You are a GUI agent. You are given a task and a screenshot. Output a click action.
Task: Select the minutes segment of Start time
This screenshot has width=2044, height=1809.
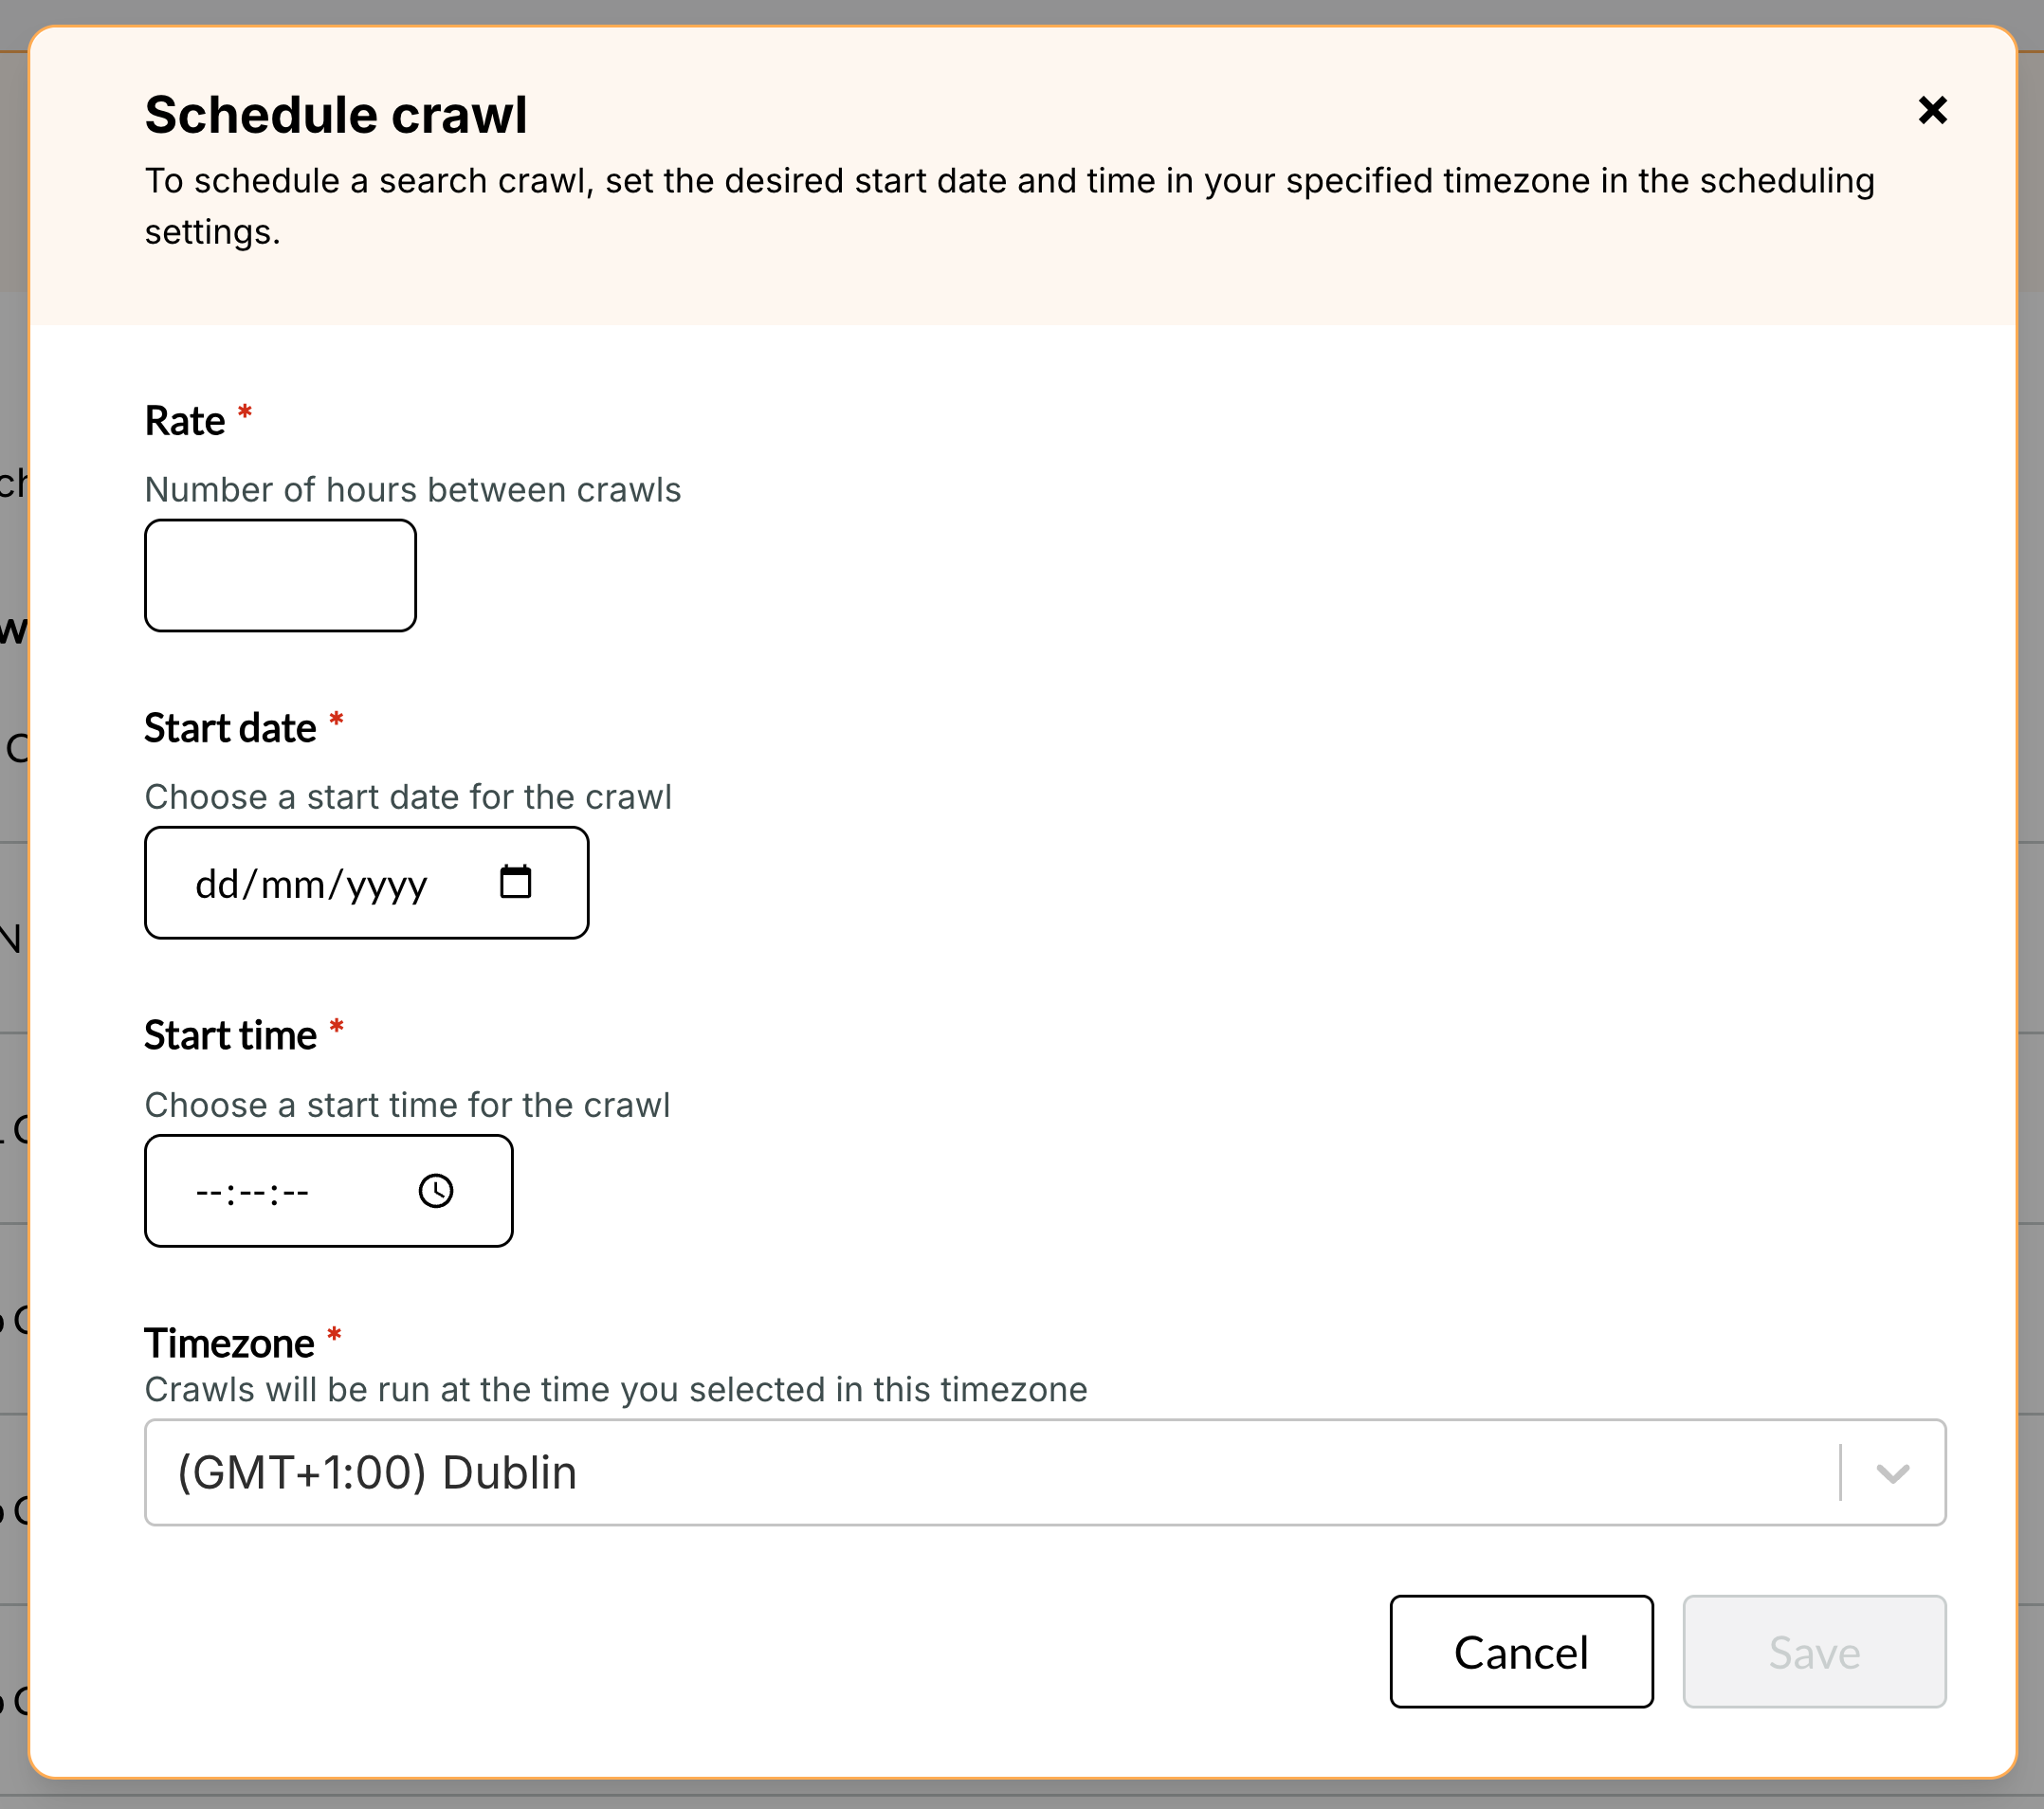point(252,1192)
